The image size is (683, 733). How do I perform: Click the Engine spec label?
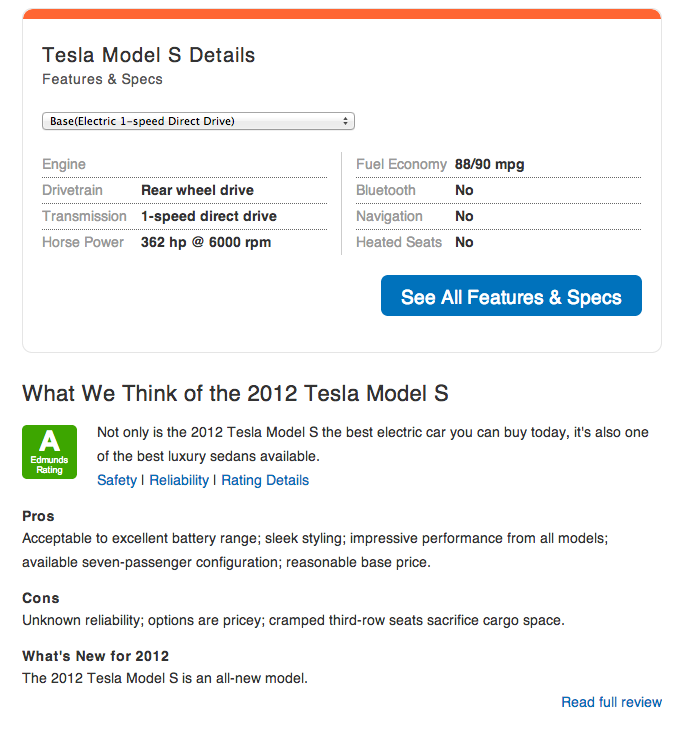tap(64, 164)
